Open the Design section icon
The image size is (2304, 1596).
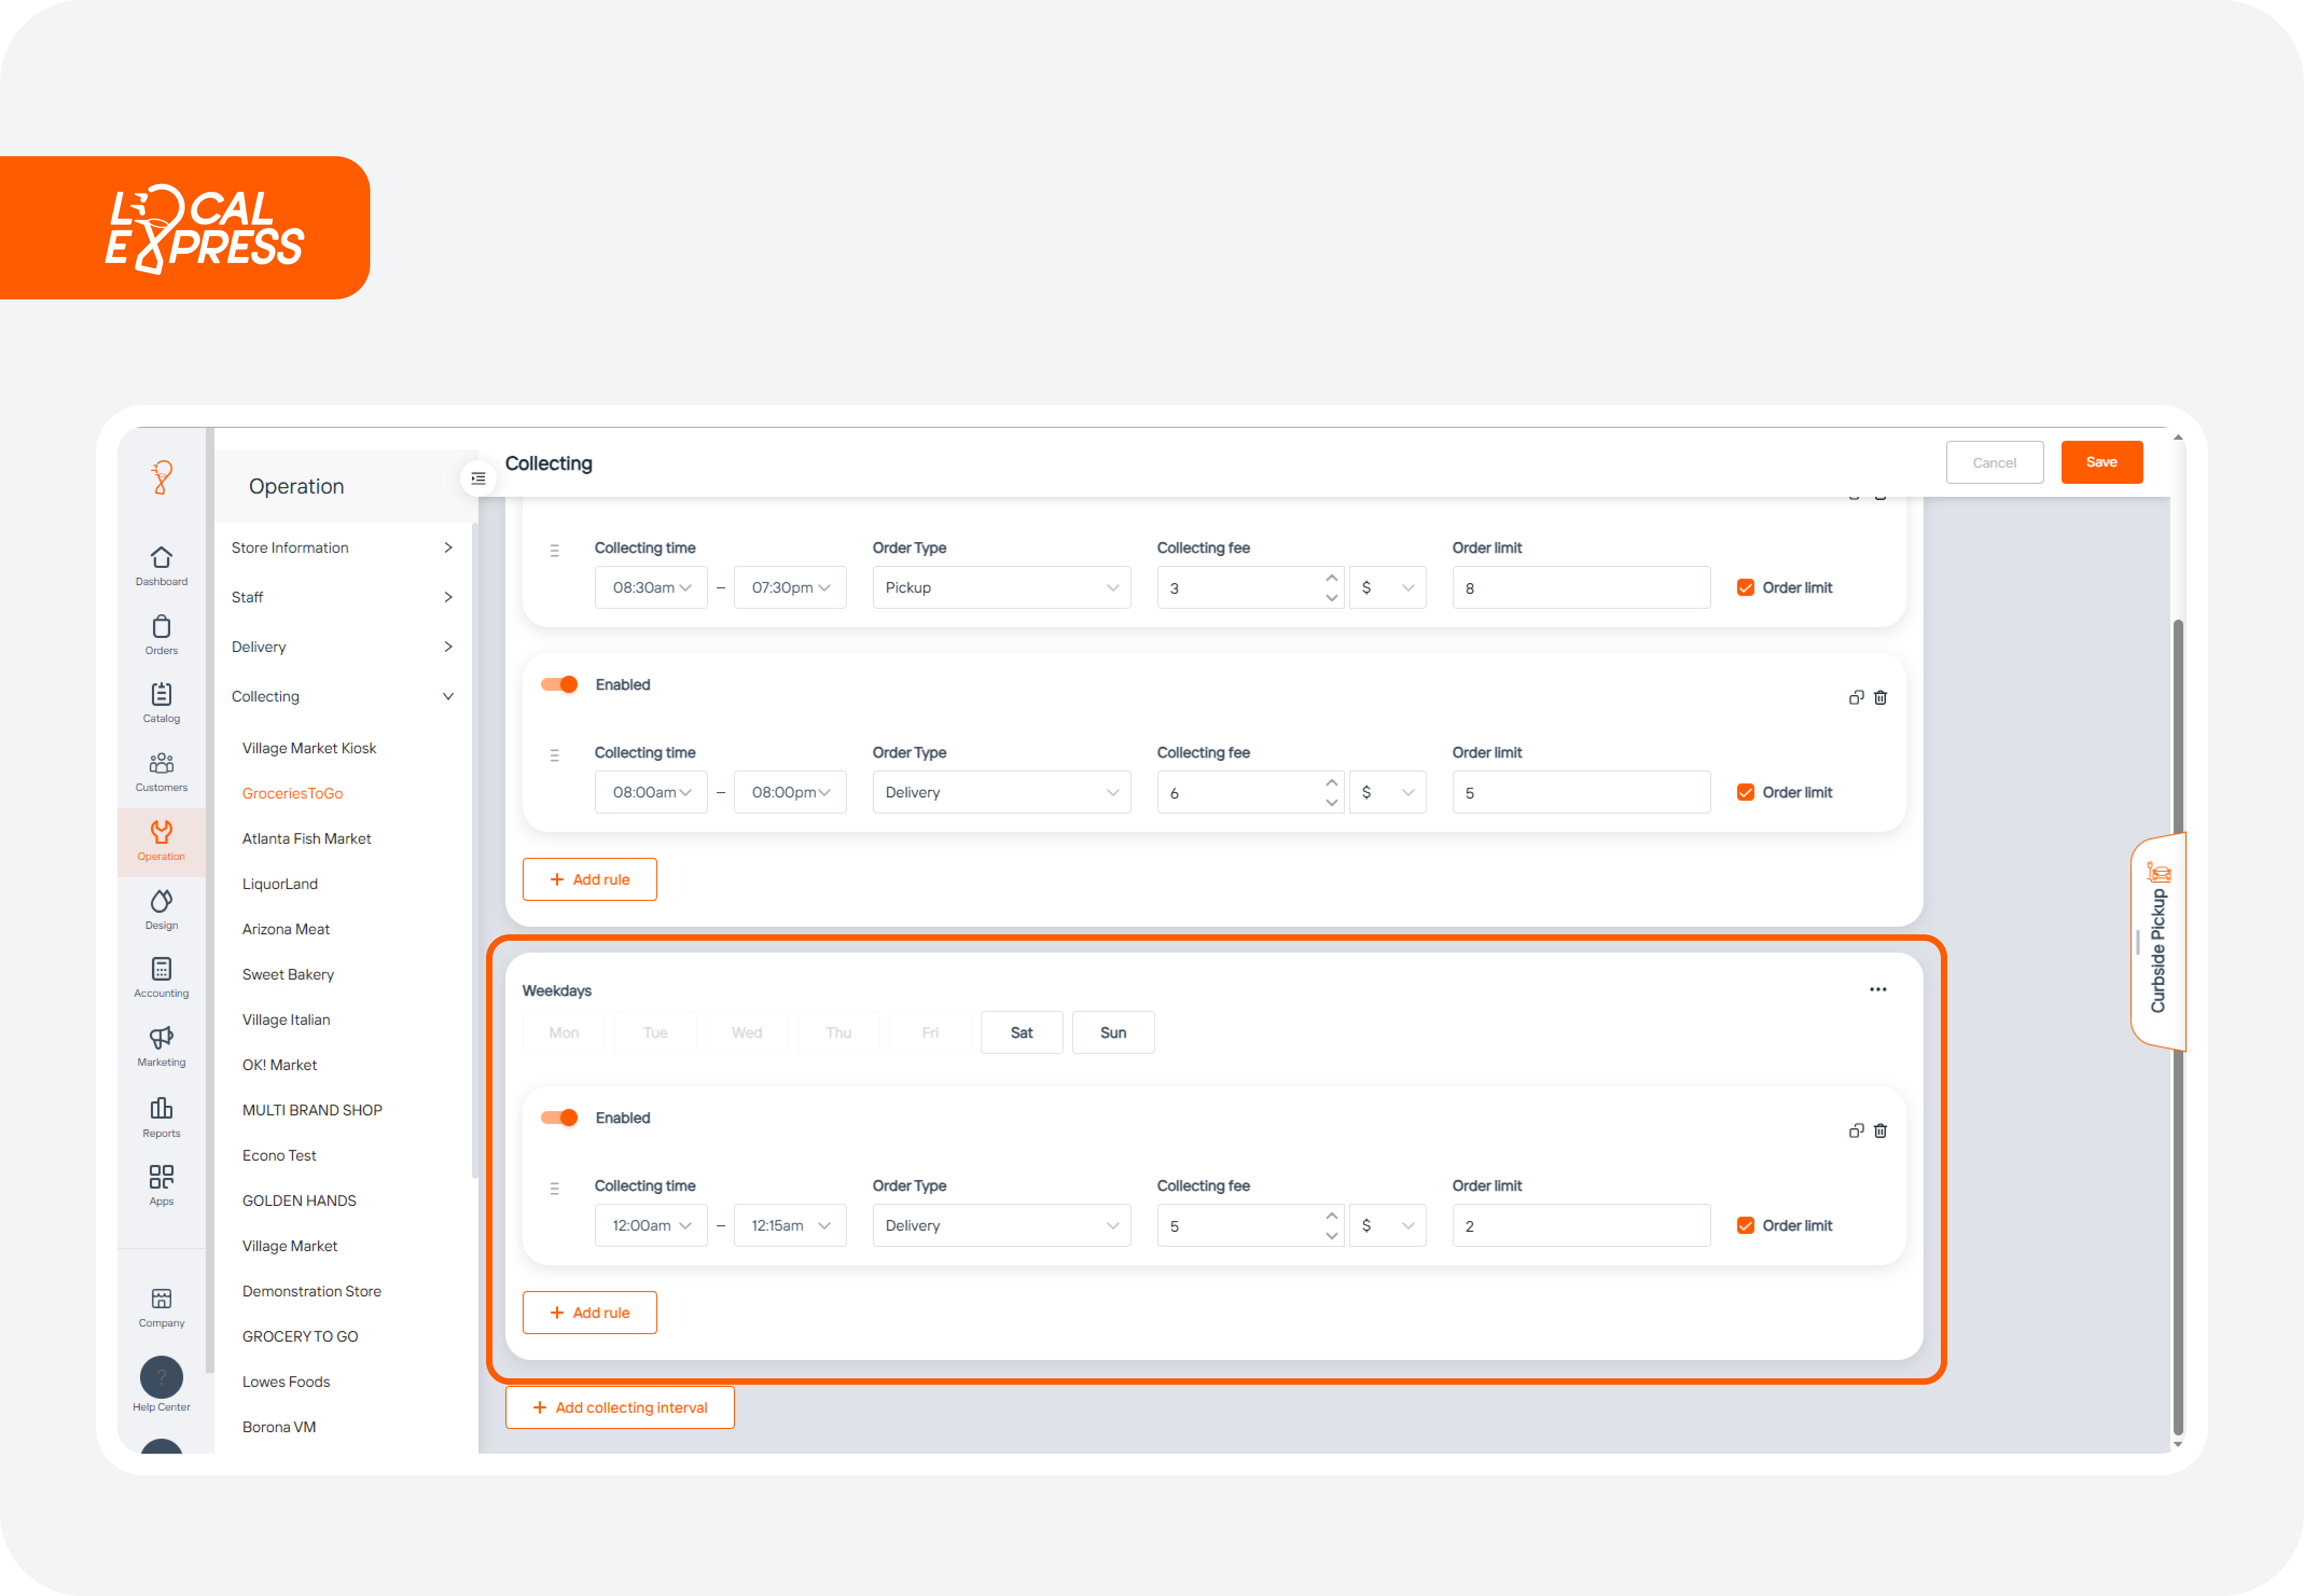[x=161, y=901]
